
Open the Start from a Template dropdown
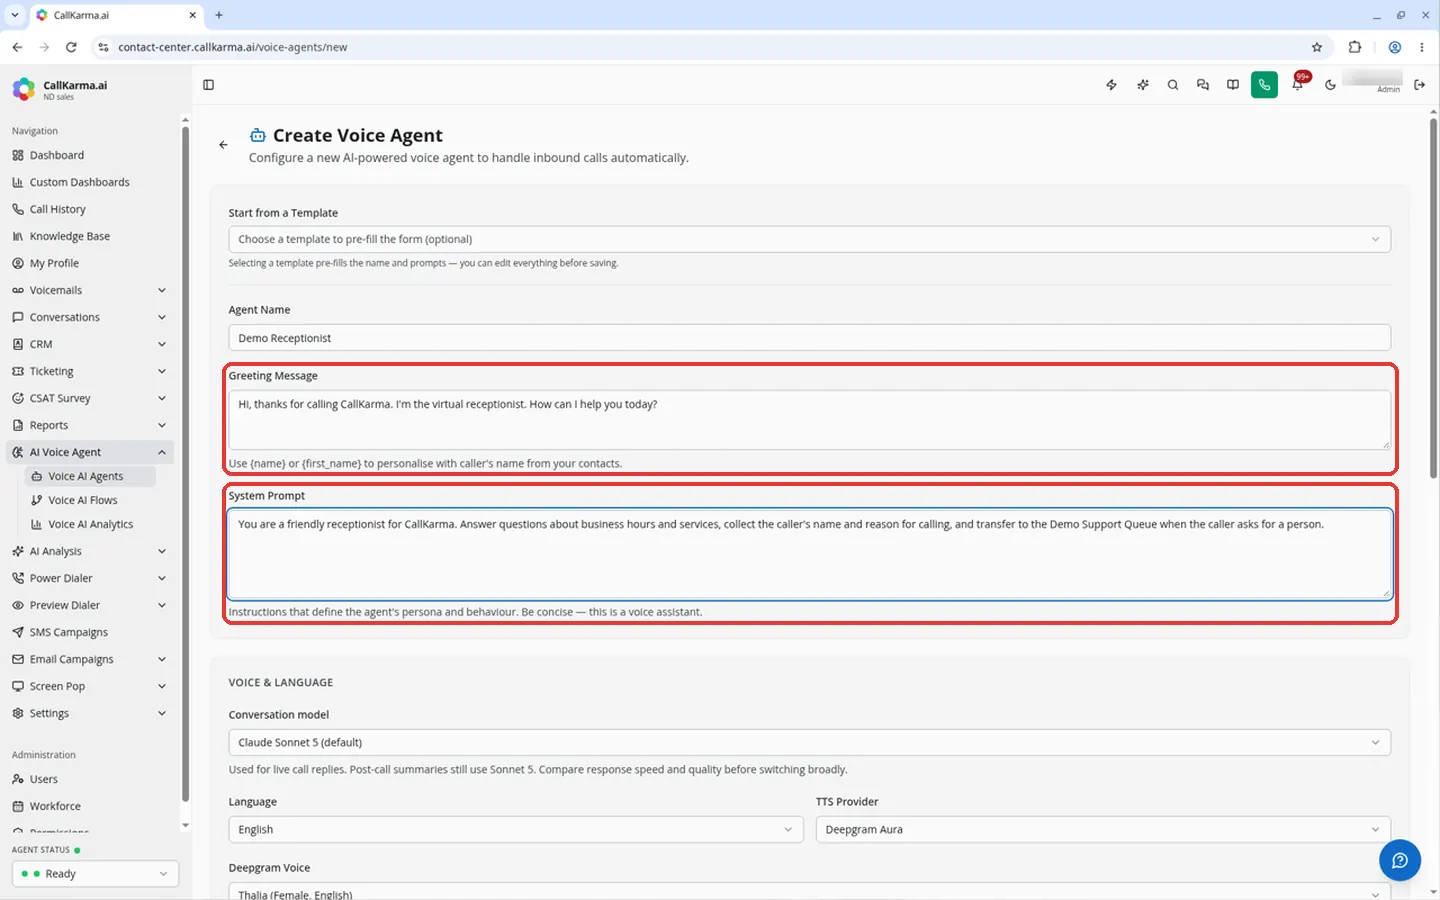tap(809, 239)
